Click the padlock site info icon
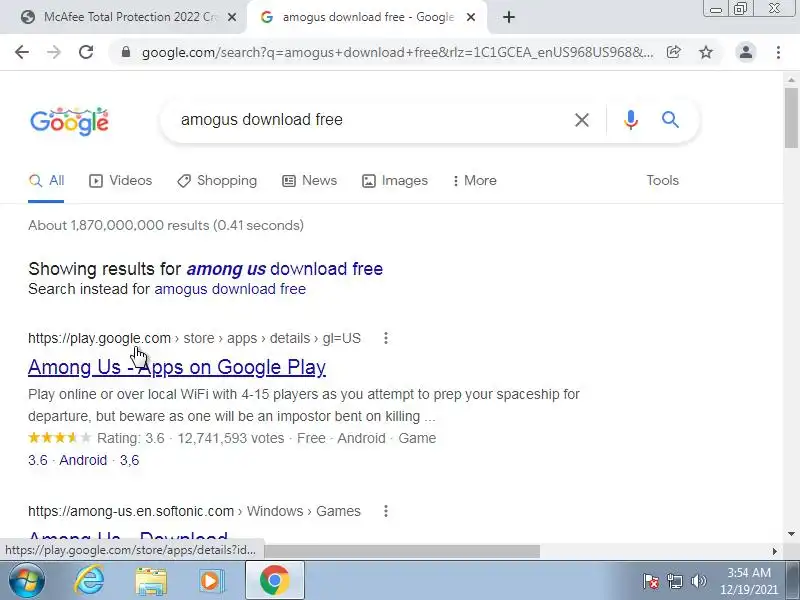This screenshot has height=600, width=800. pos(126,52)
